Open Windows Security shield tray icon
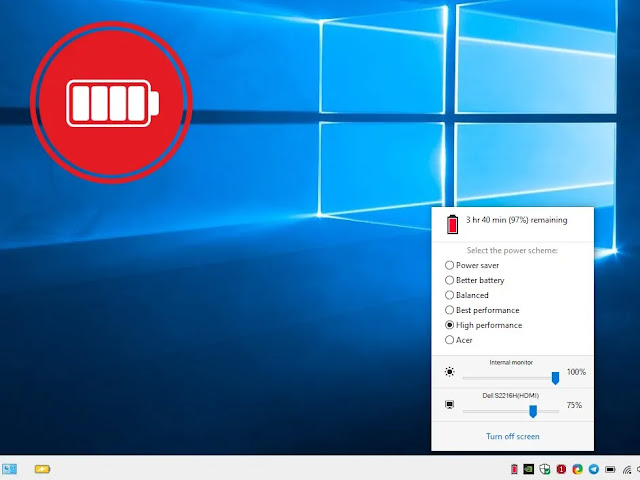The height and width of the screenshot is (480, 640). click(x=545, y=469)
